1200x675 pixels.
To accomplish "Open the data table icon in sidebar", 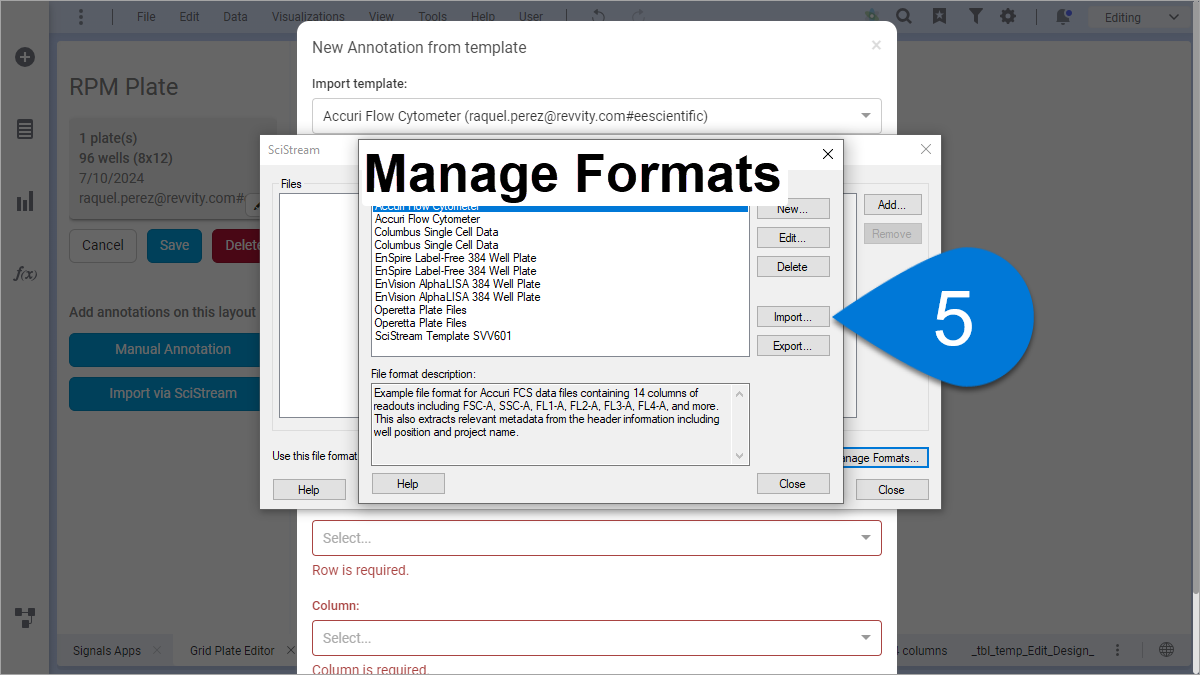I will pyautogui.click(x=25, y=129).
